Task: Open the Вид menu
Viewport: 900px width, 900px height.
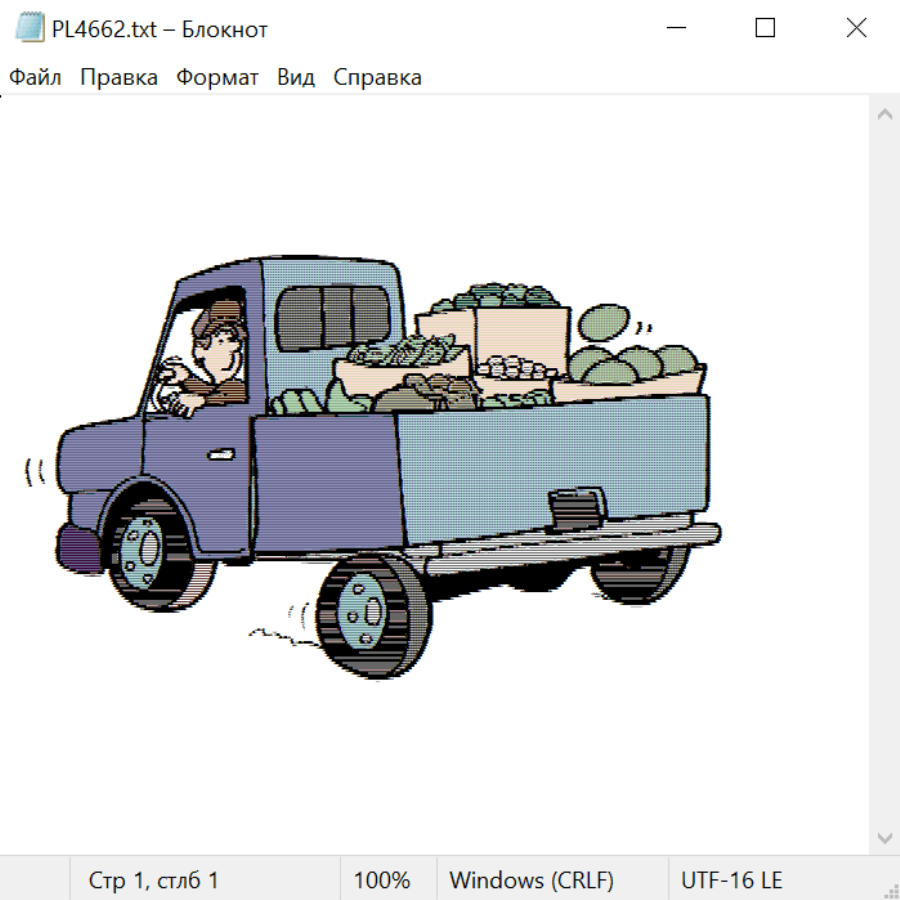Action: coord(296,78)
